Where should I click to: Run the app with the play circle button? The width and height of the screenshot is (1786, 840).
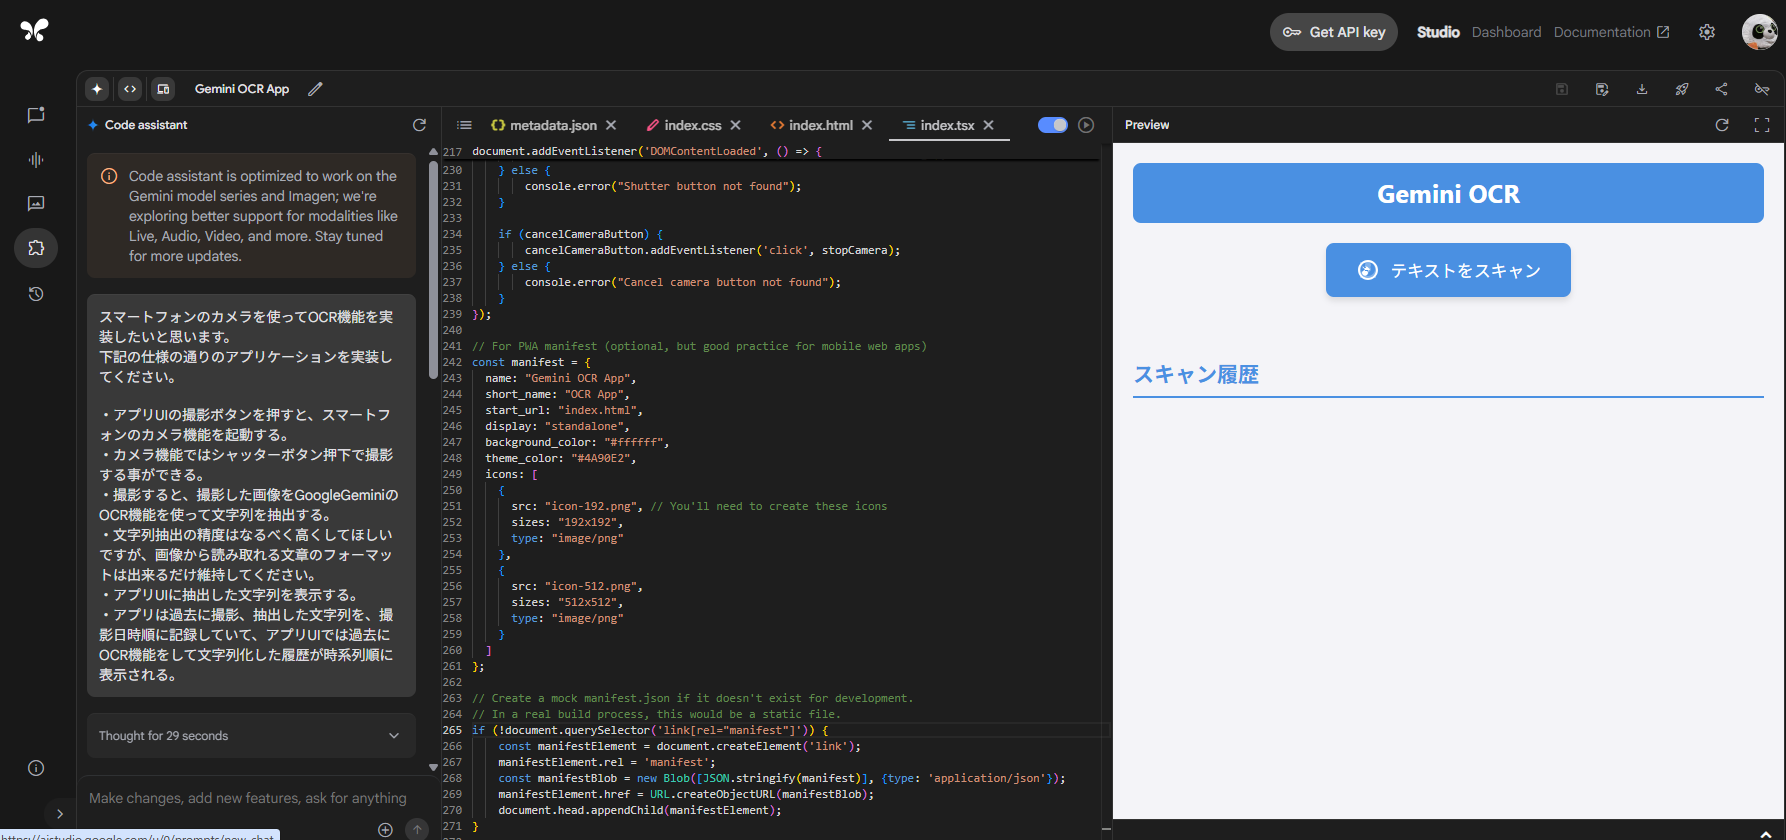tap(1086, 125)
